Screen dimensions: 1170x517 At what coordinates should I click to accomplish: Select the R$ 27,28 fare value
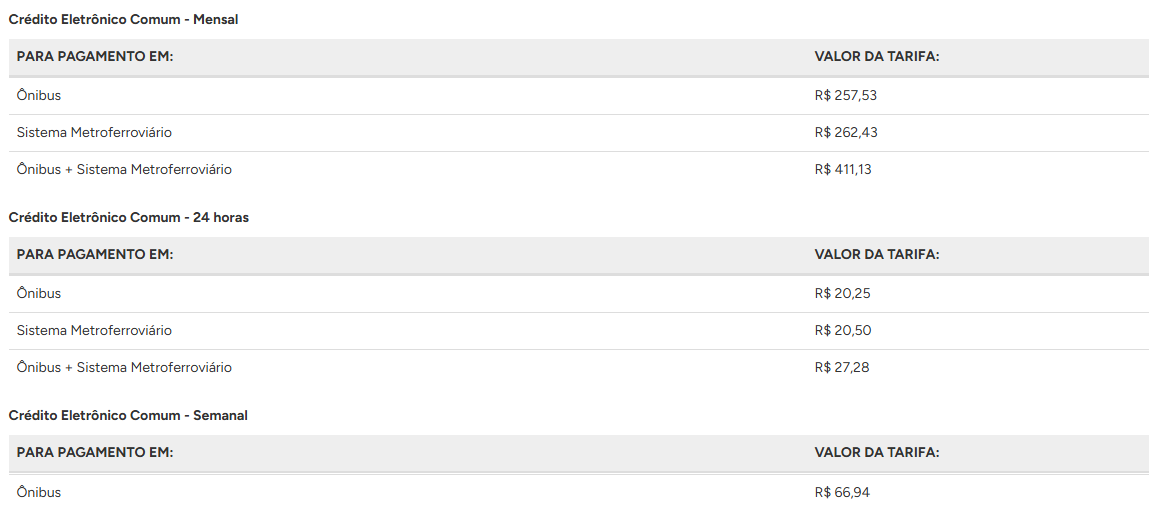[x=842, y=367]
